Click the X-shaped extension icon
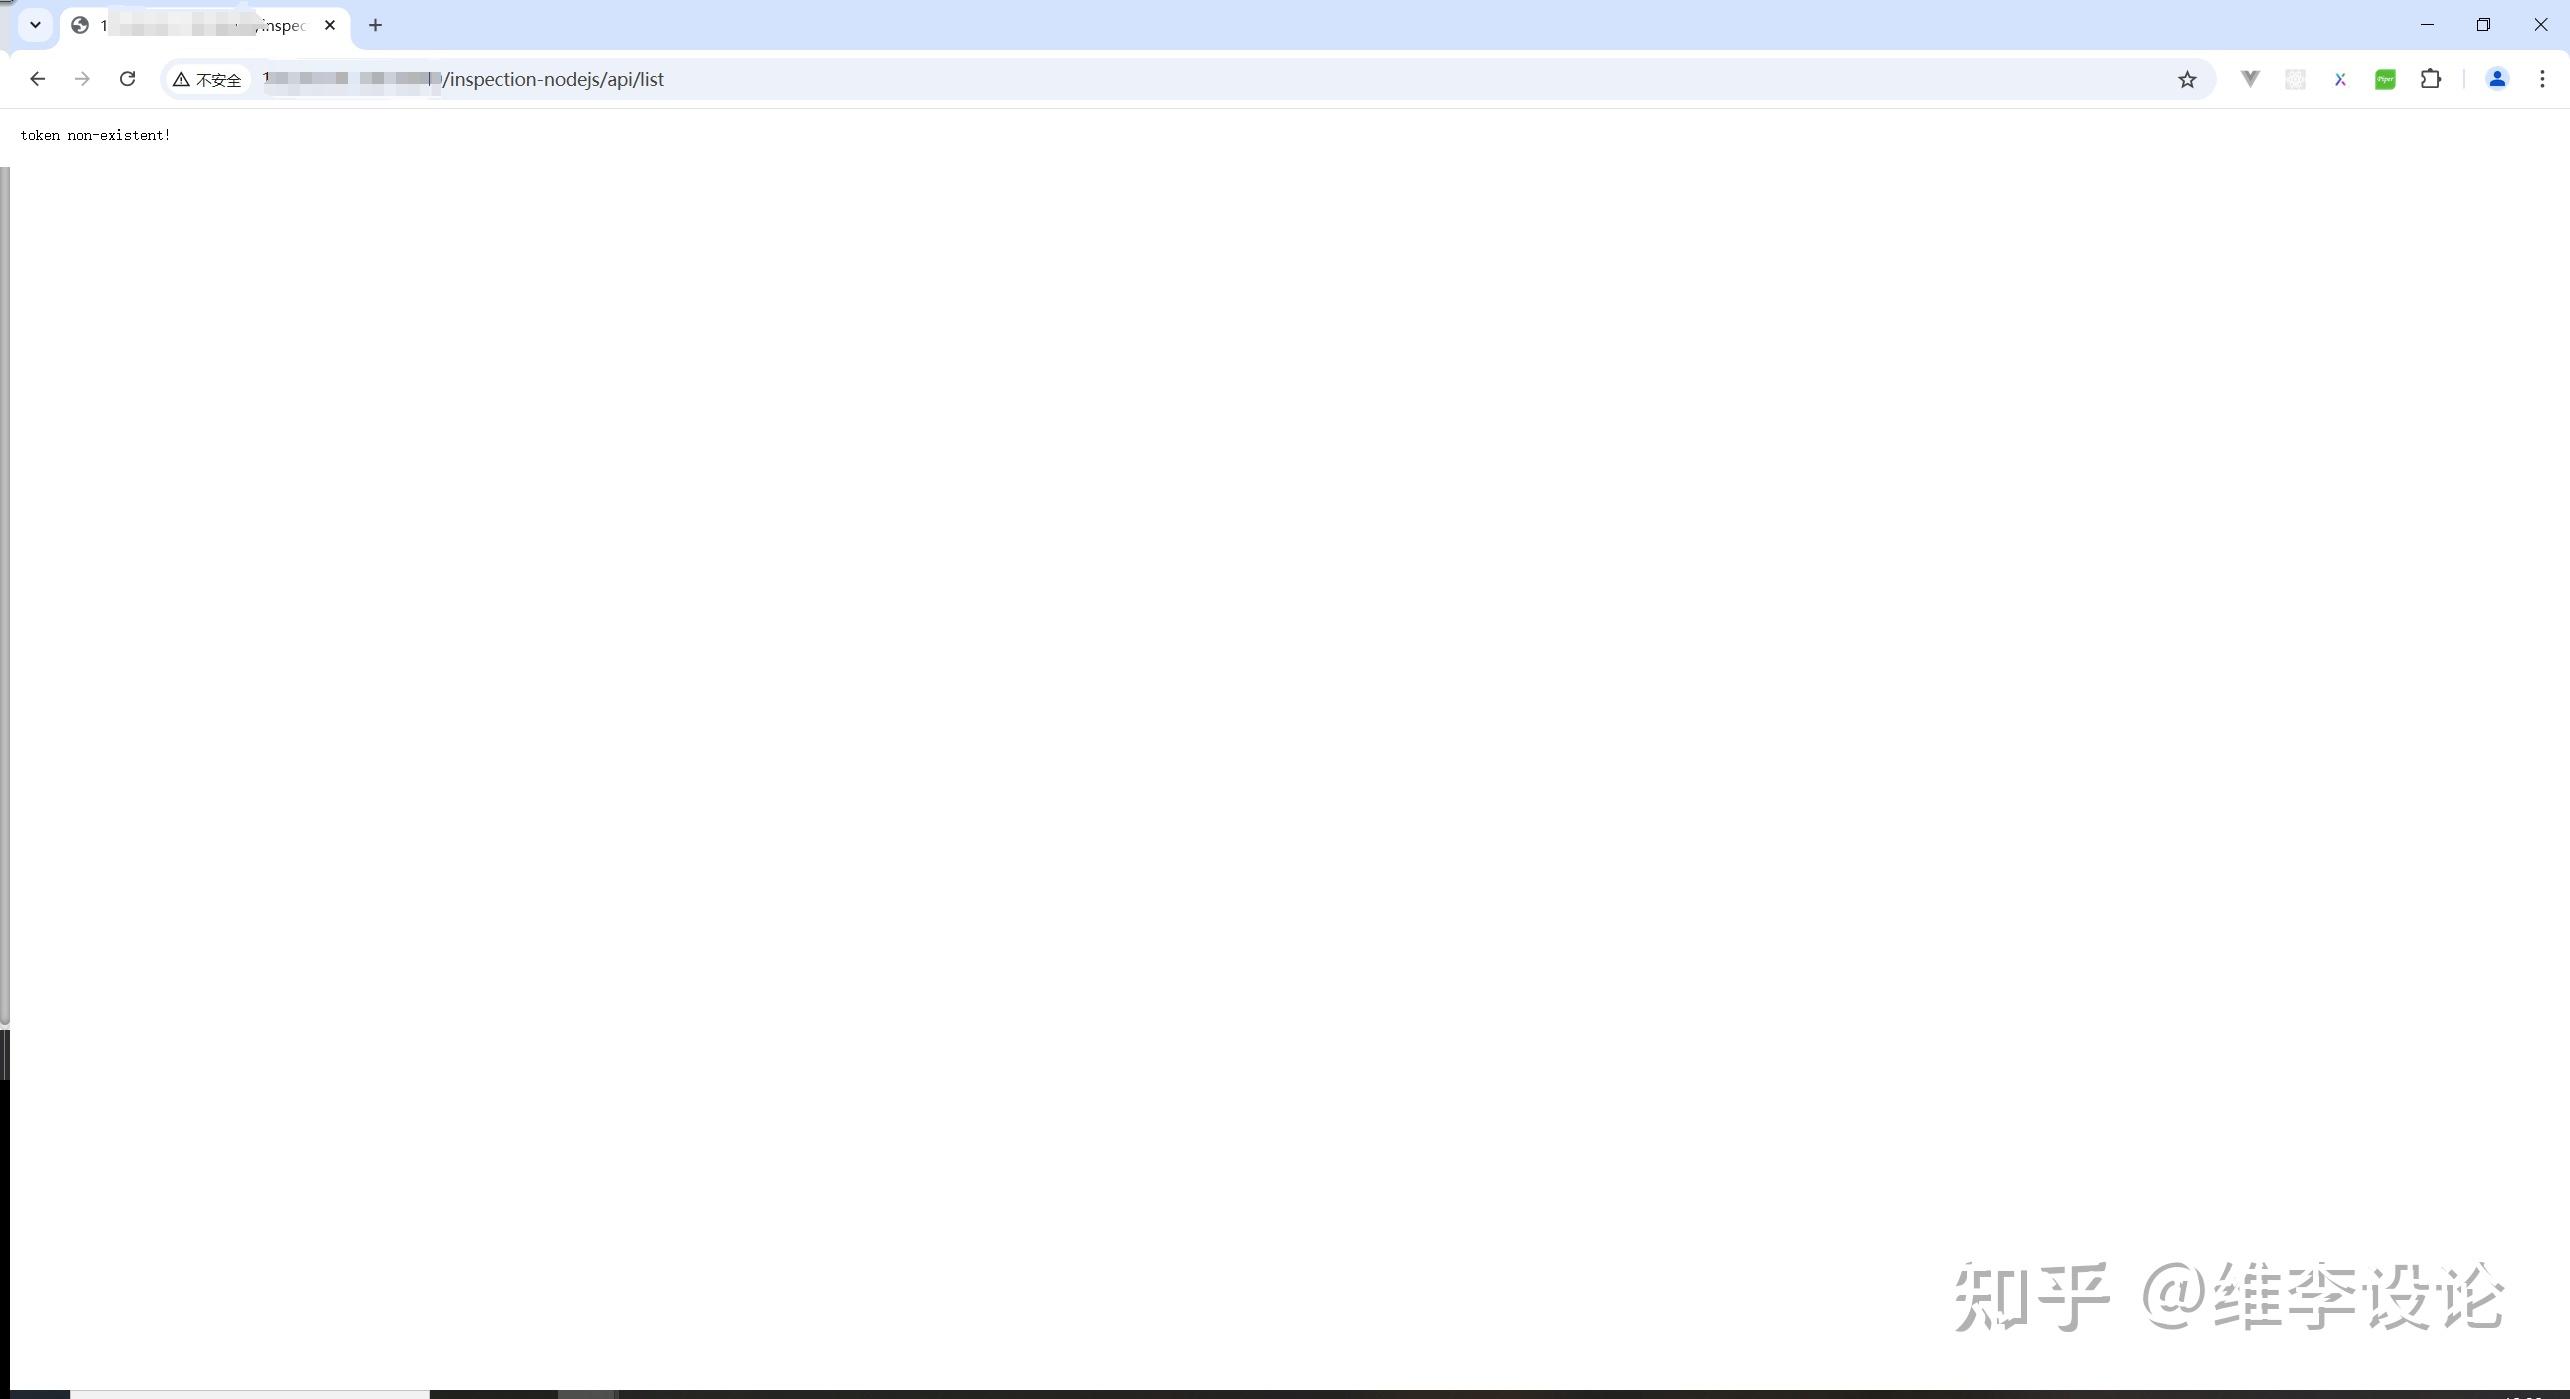Screen dimensions: 2570x1399 tap(2340, 79)
